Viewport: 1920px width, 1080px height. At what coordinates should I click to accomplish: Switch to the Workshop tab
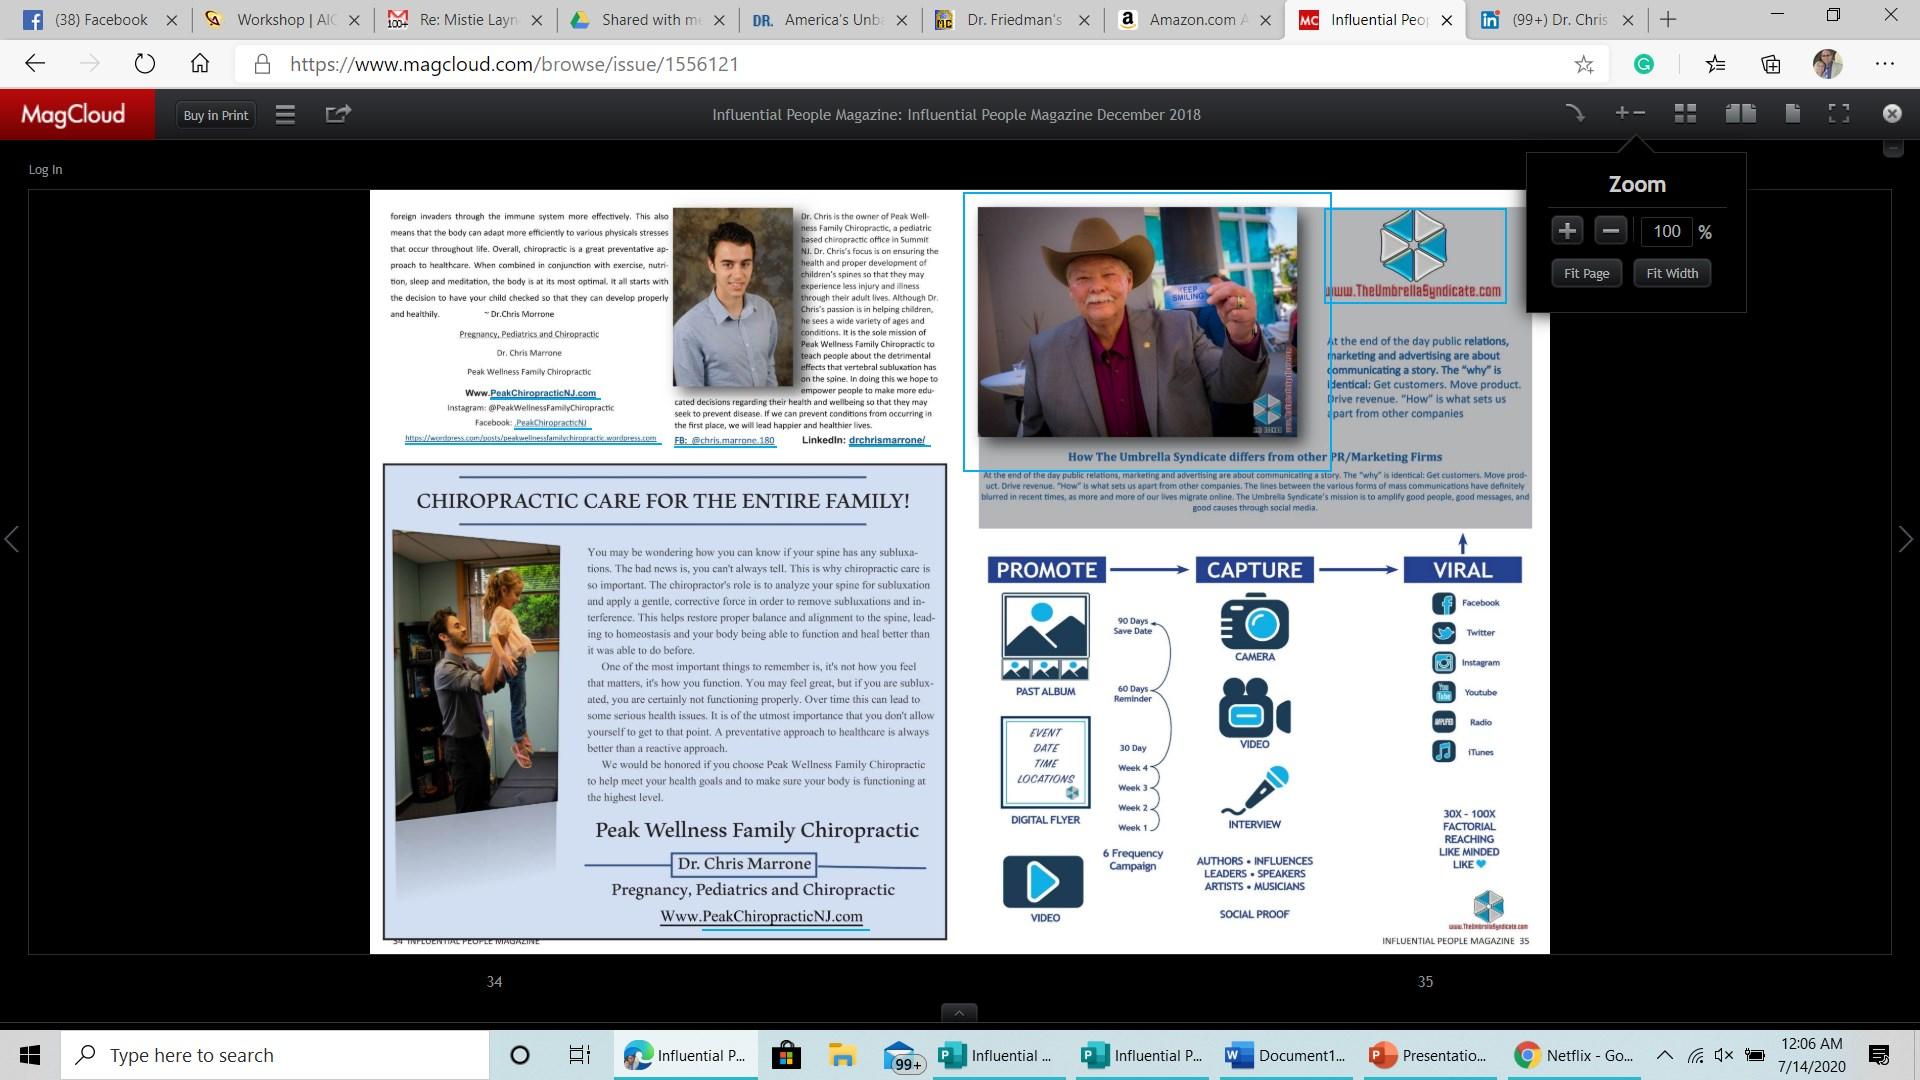tap(283, 19)
